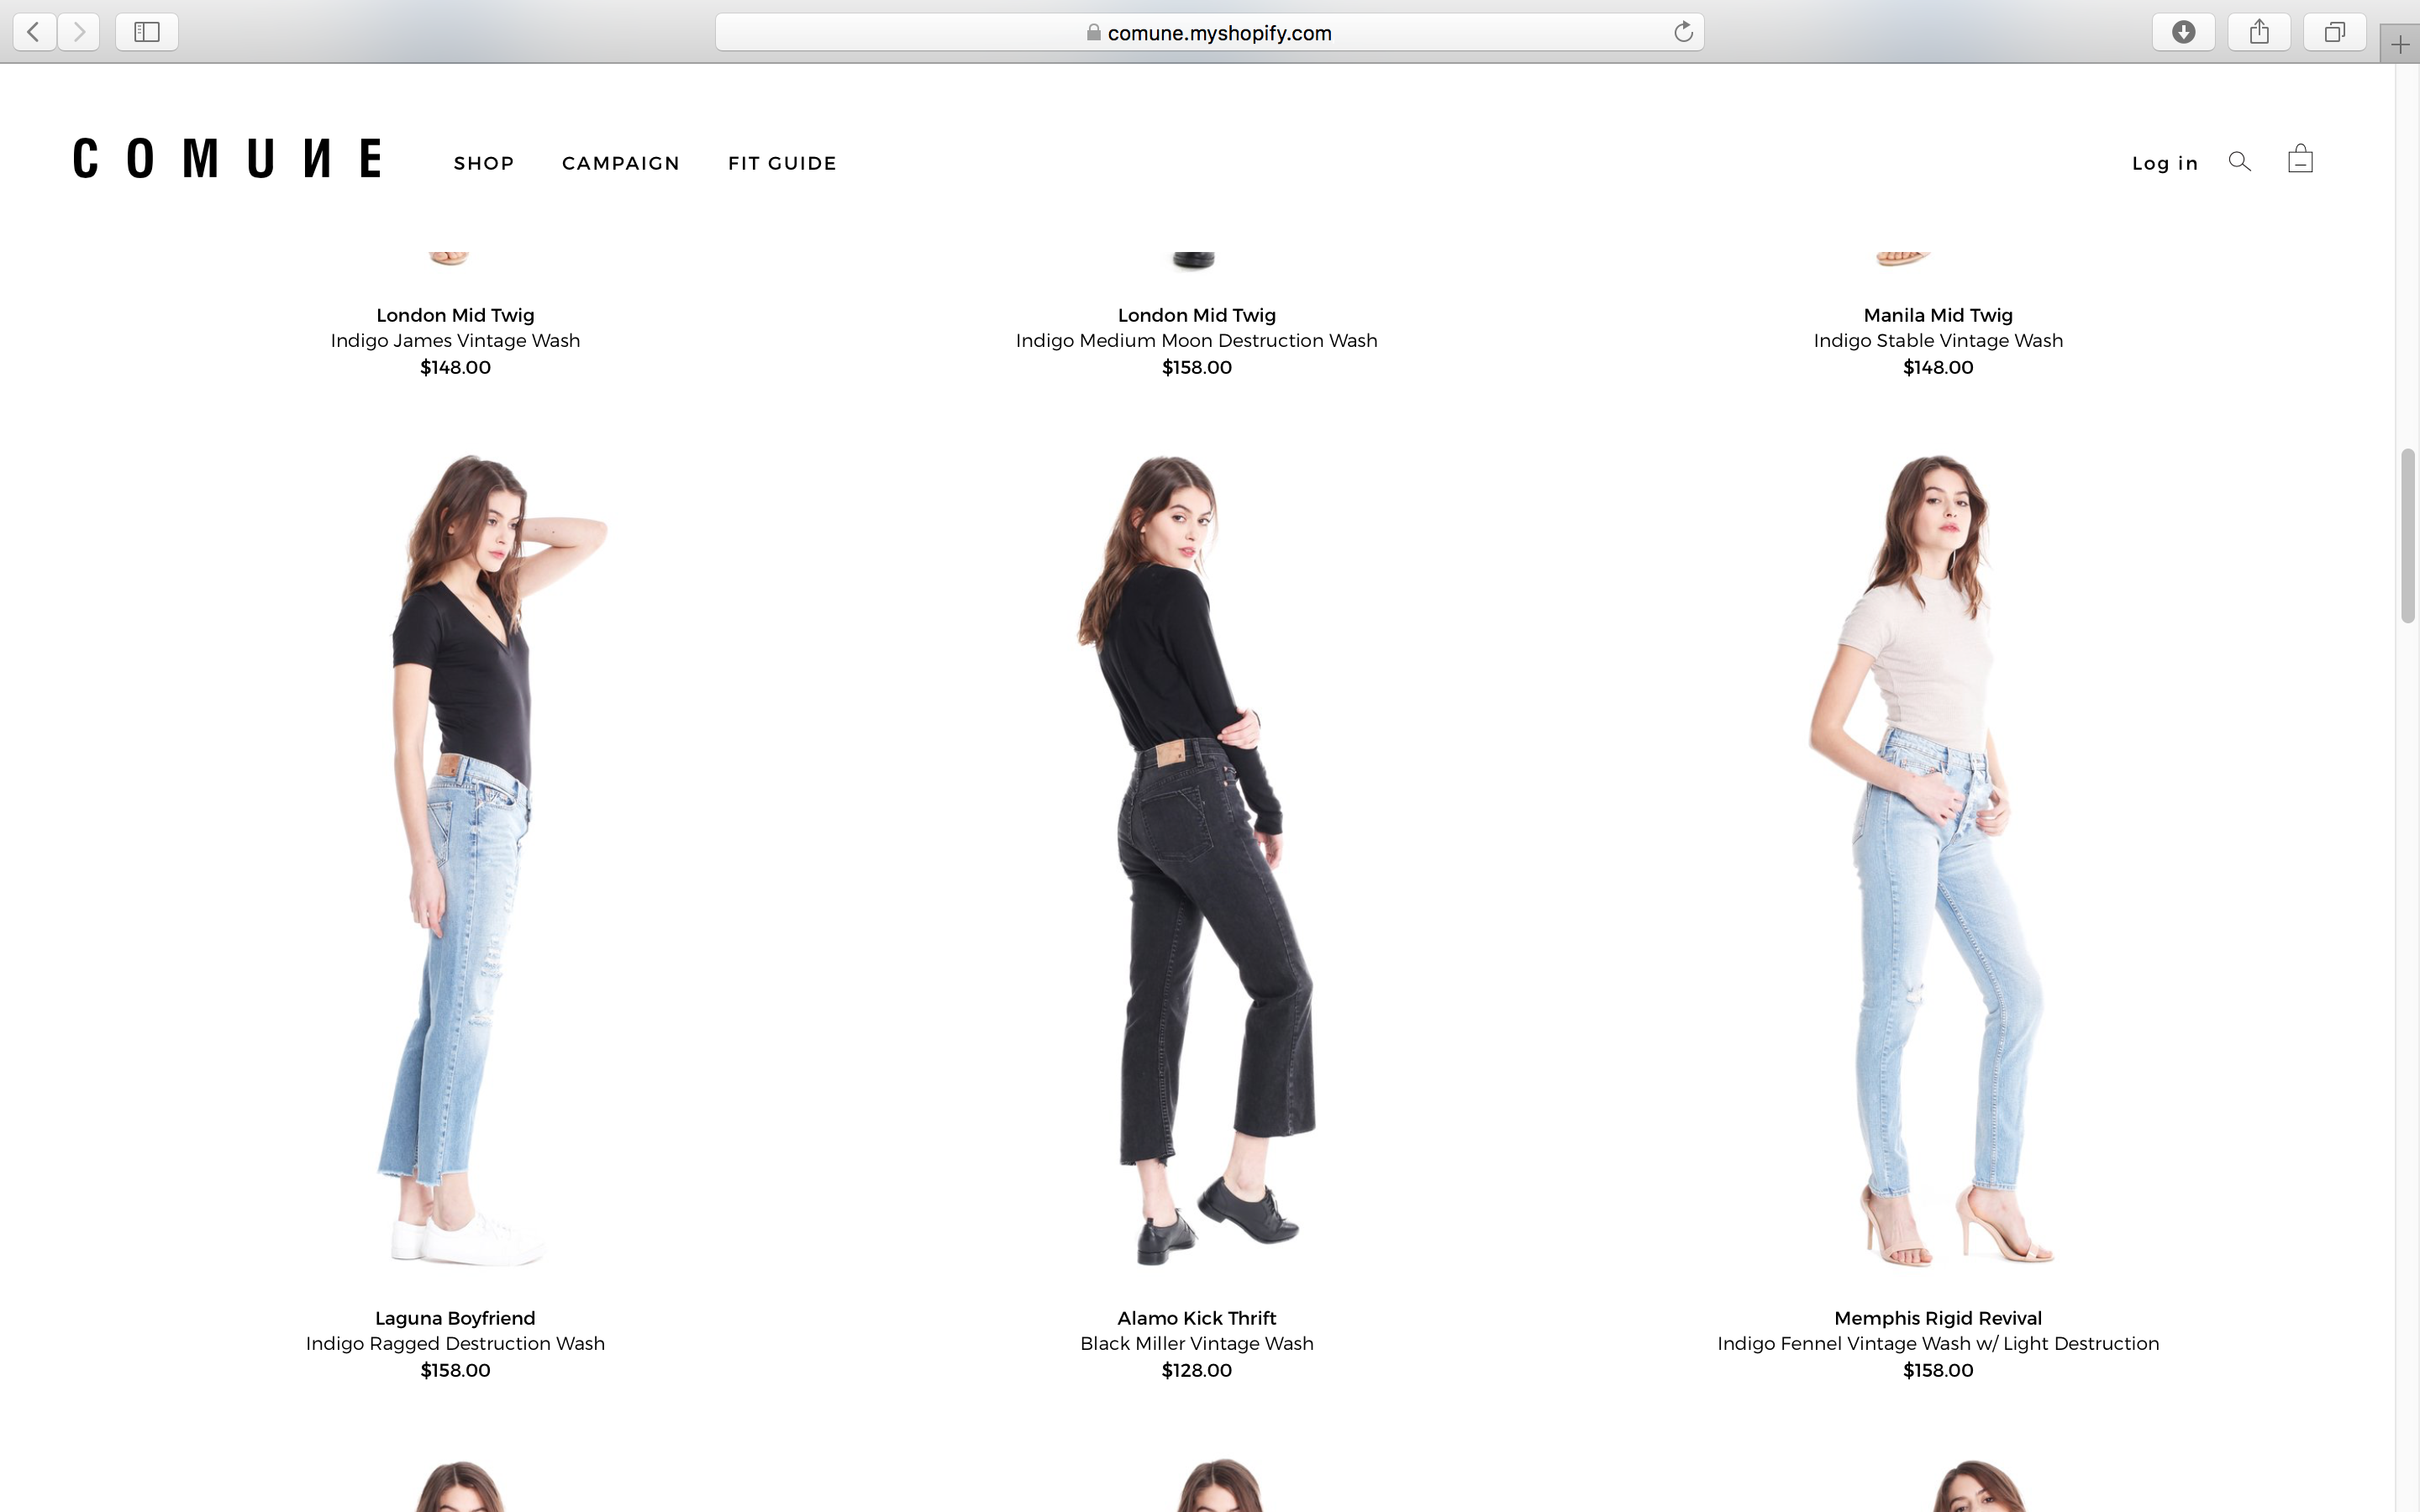Screen dimensions: 2420x1512
Task: Go to the FIT GUIDE page
Action: [782, 163]
